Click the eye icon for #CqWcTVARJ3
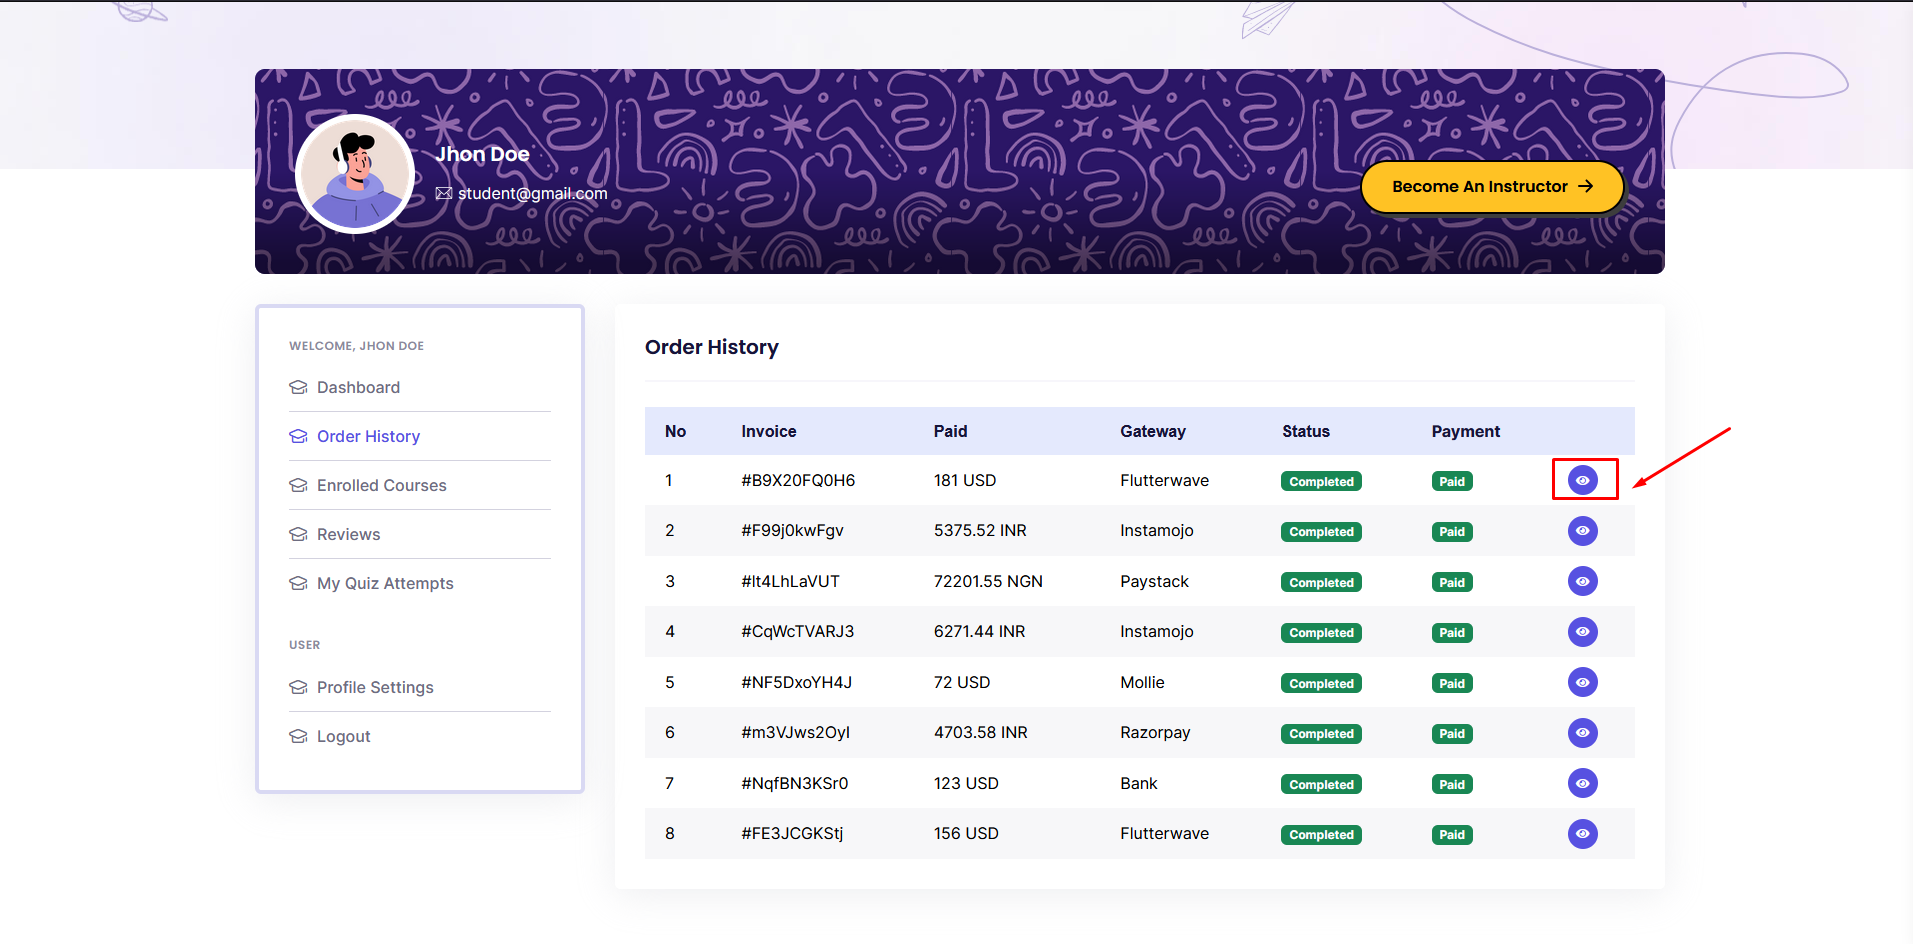 tap(1582, 632)
